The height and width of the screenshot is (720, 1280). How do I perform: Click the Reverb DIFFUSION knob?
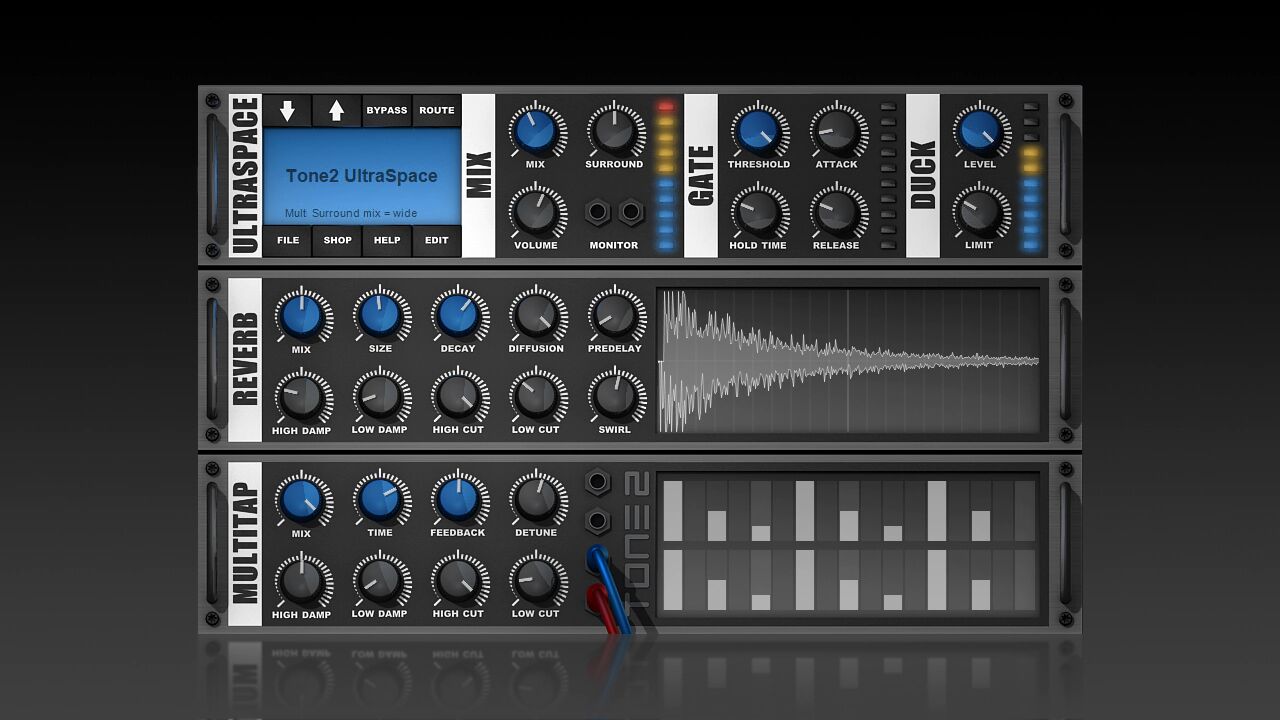(x=537, y=315)
